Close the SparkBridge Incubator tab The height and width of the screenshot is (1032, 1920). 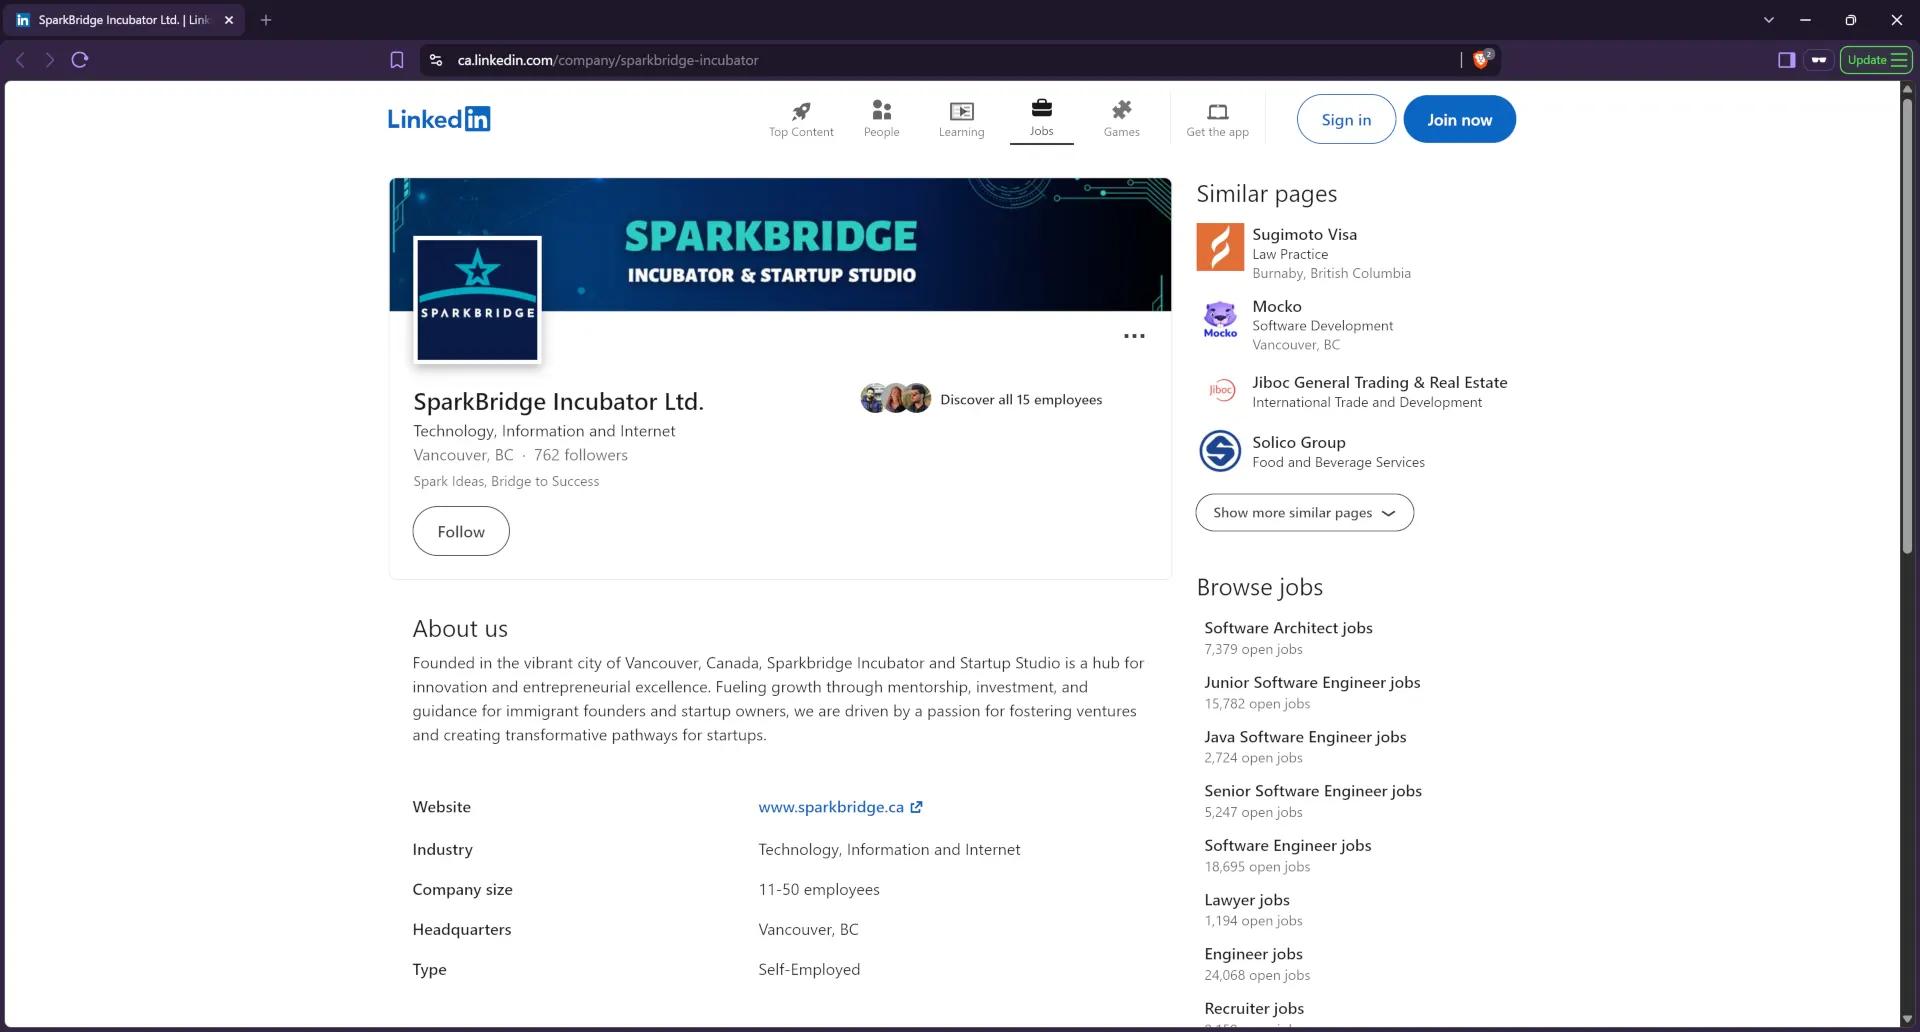(229, 20)
